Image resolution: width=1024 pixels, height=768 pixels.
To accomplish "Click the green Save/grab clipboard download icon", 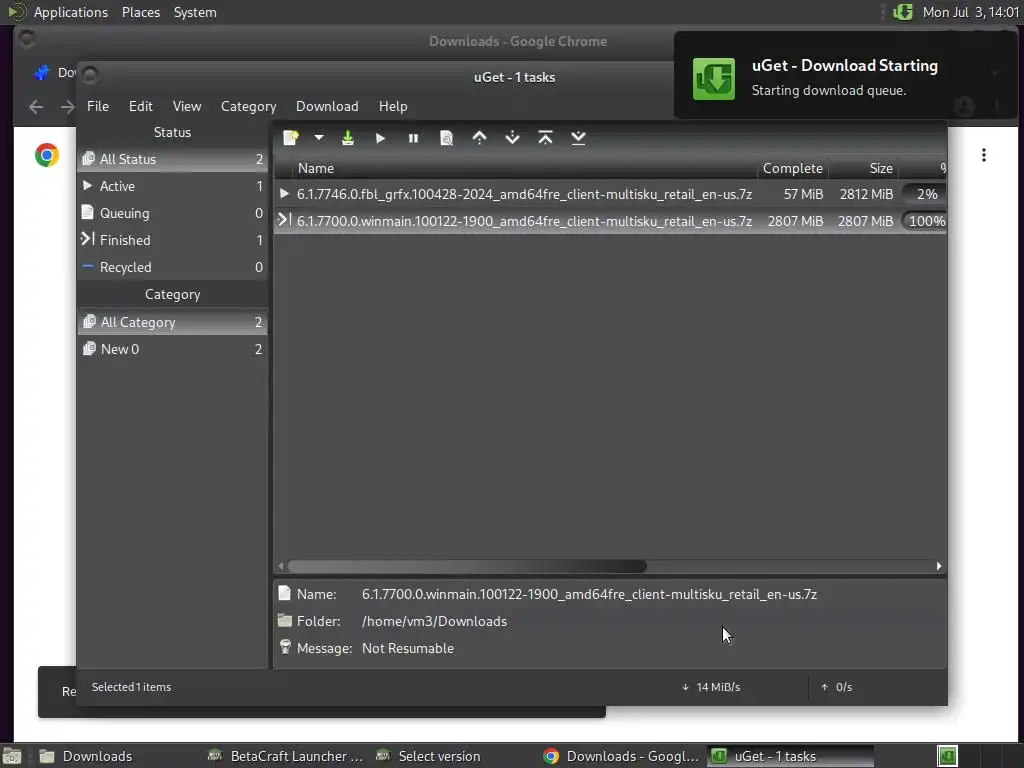I will [x=348, y=138].
